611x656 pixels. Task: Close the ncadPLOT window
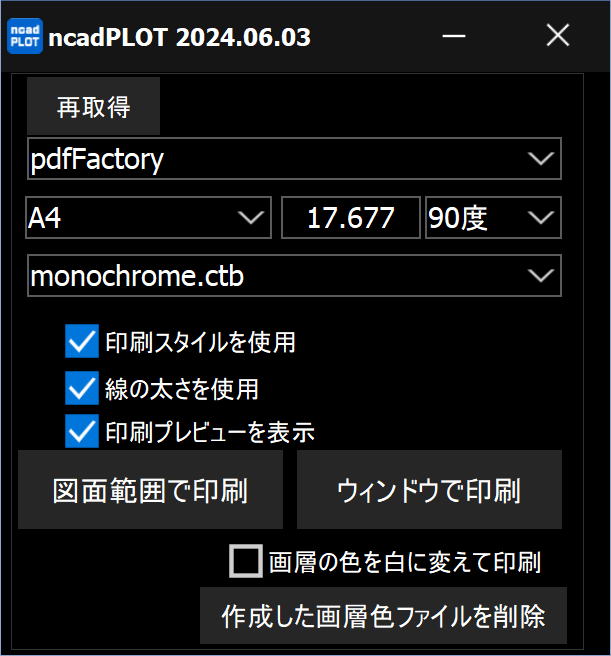tap(558, 35)
